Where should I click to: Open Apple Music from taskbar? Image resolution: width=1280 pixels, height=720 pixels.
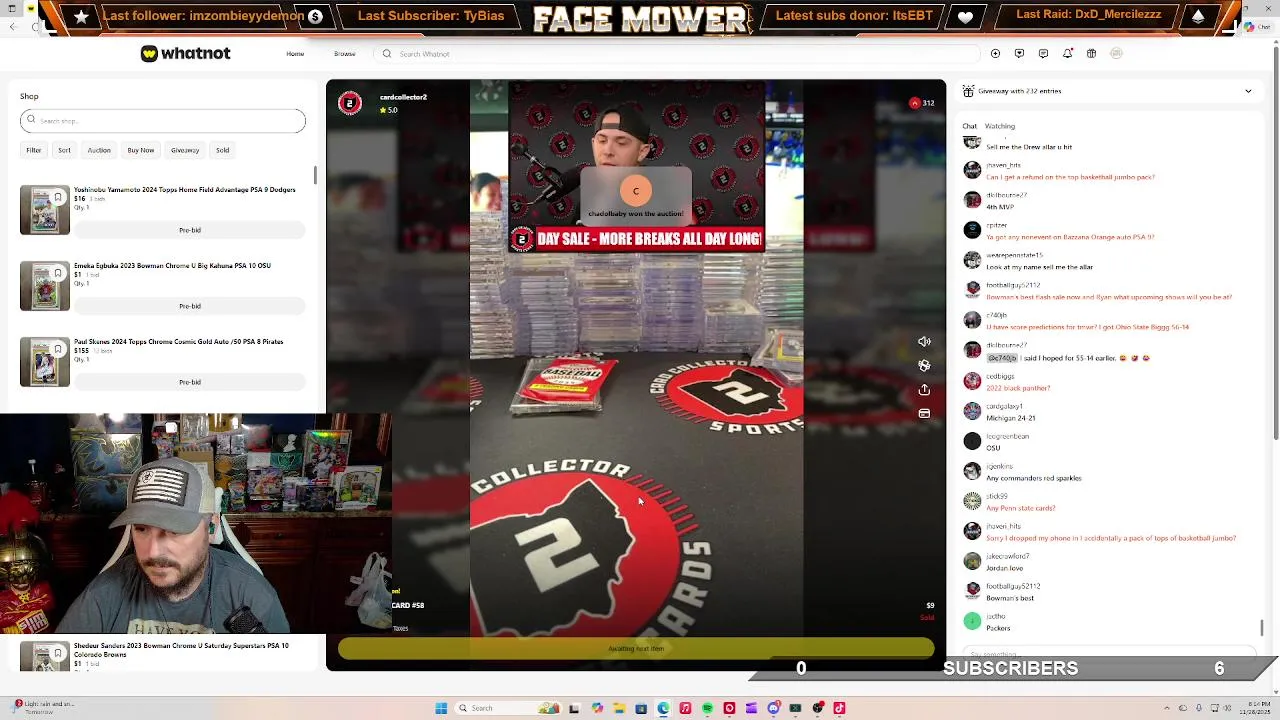pyautogui.click(x=685, y=708)
